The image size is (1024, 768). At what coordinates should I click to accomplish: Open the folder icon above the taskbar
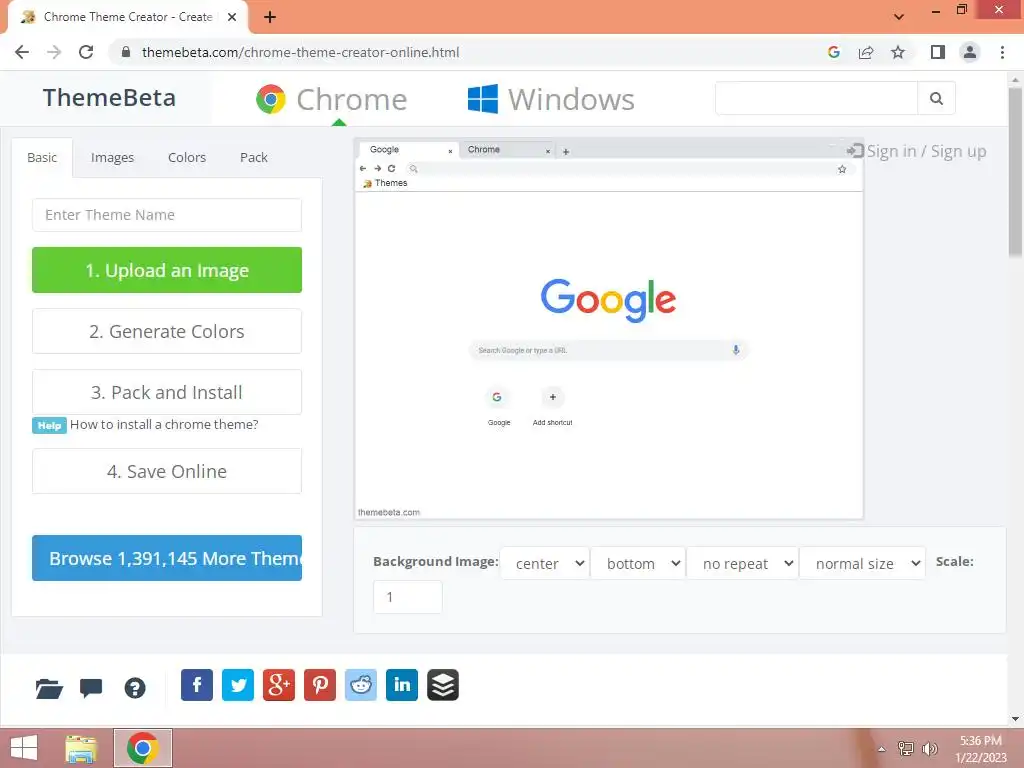[49, 688]
